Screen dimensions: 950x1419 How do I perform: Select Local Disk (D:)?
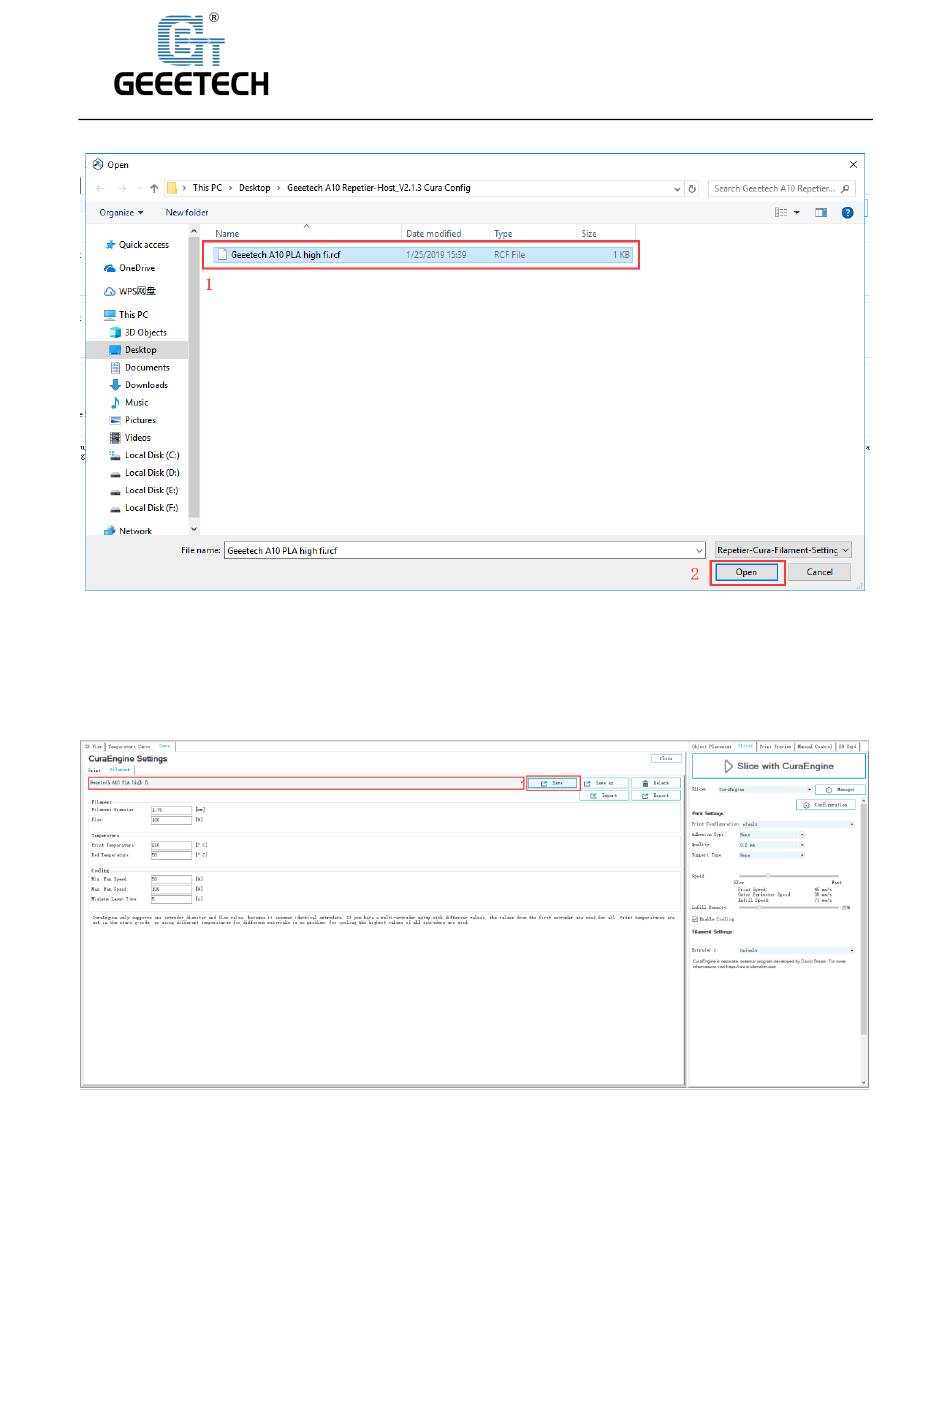click(145, 473)
